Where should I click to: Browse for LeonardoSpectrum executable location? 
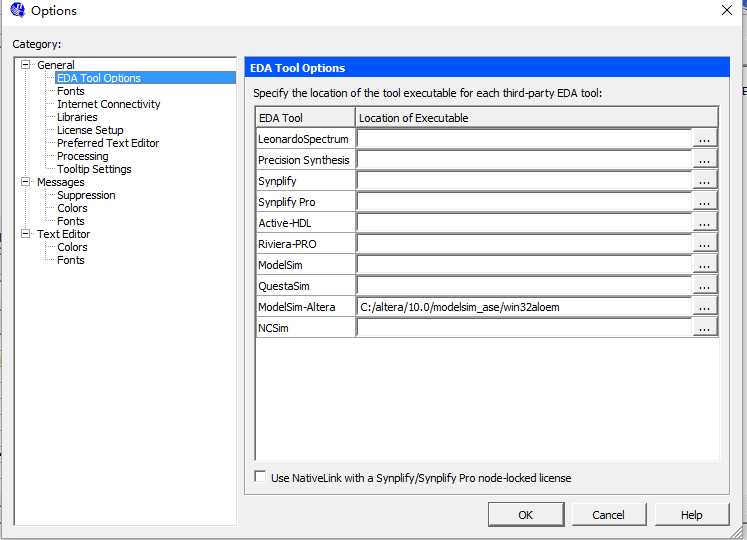coord(705,139)
